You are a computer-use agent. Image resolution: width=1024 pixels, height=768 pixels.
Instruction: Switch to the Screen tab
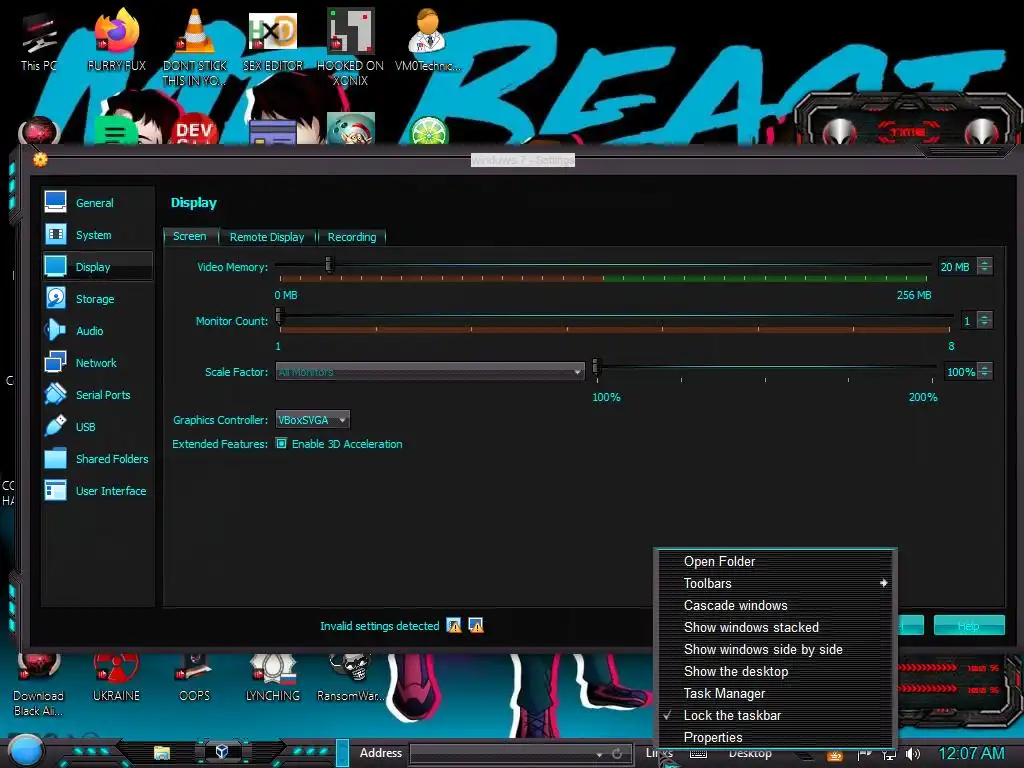click(x=189, y=236)
